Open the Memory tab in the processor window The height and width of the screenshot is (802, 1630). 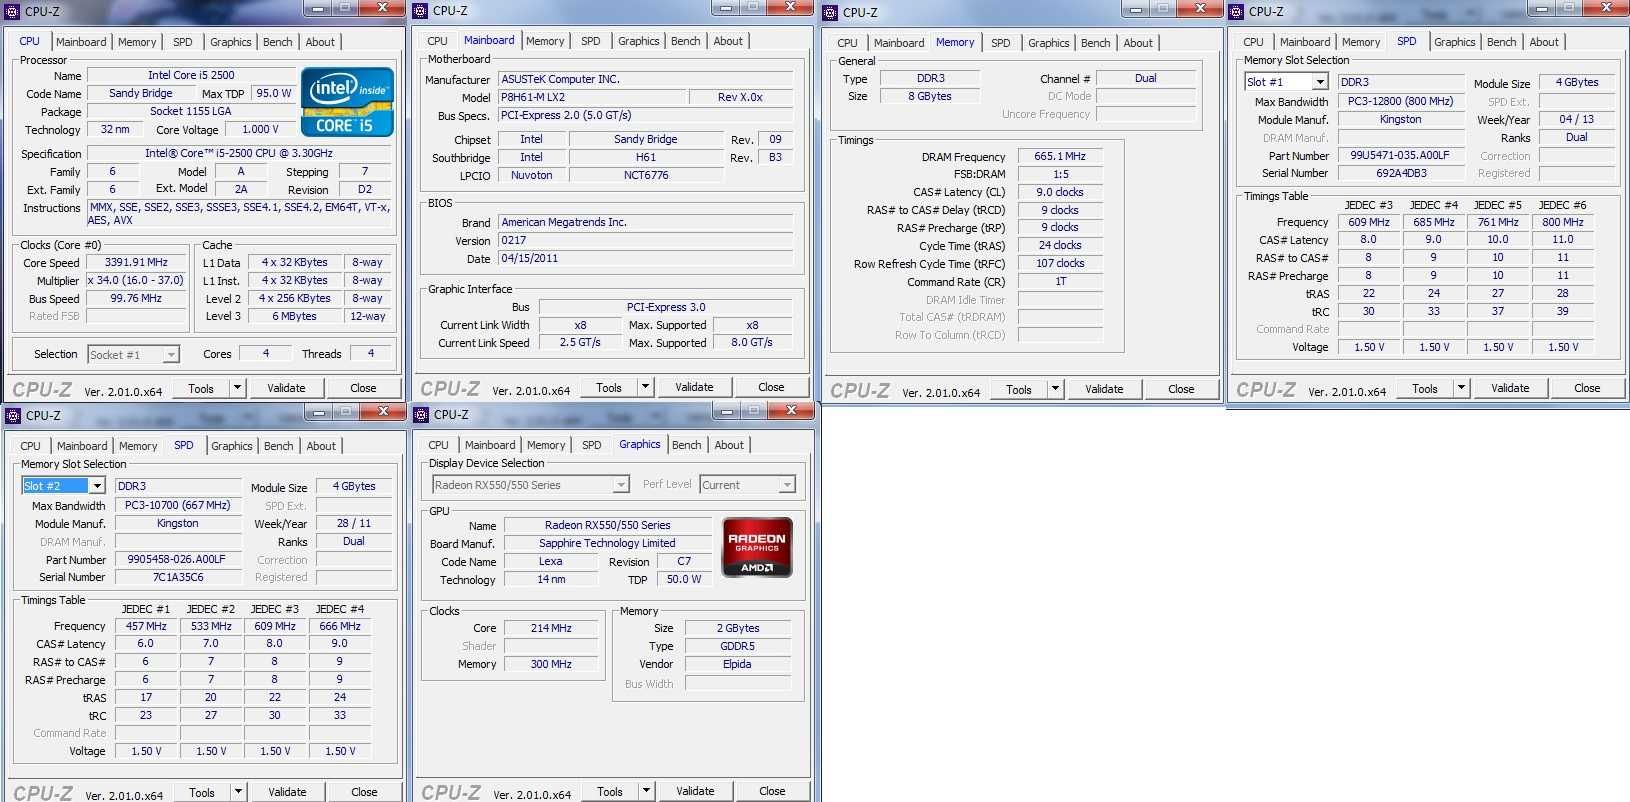coord(137,42)
